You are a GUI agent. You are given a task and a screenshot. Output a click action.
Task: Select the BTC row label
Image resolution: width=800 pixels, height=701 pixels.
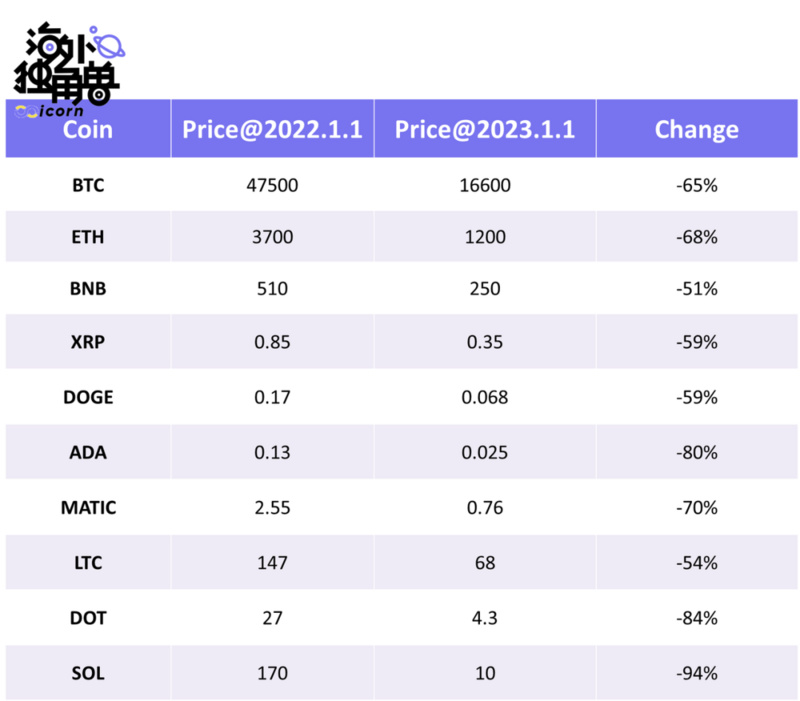click(88, 185)
